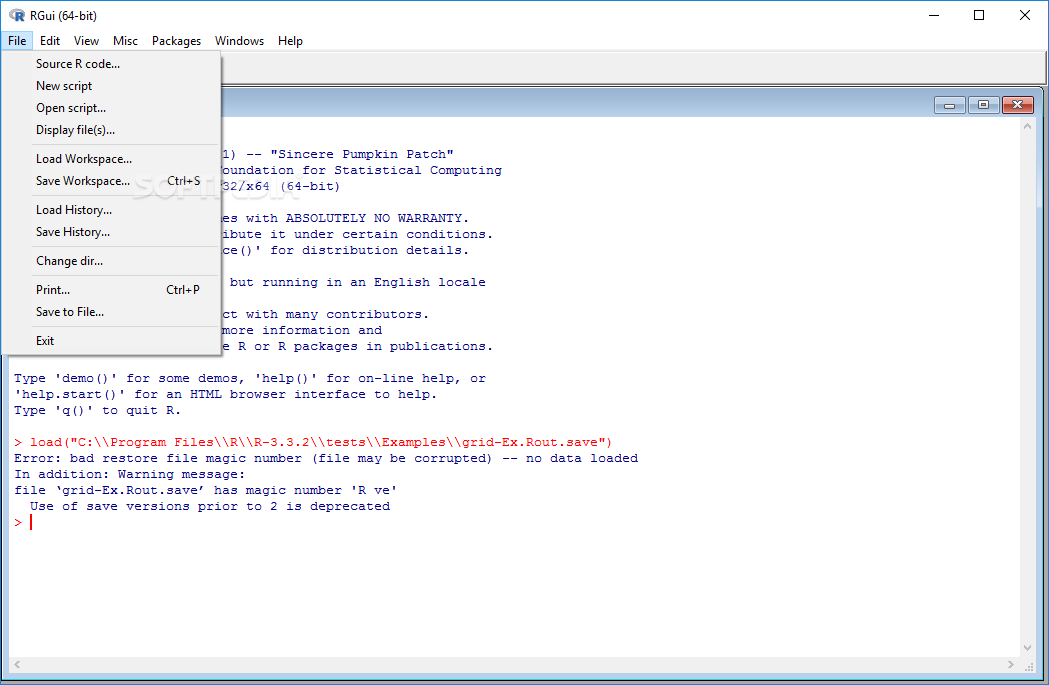The width and height of the screenshot is (1049, 685).
Task: Open the Edit menu
Action: (50, 41)
